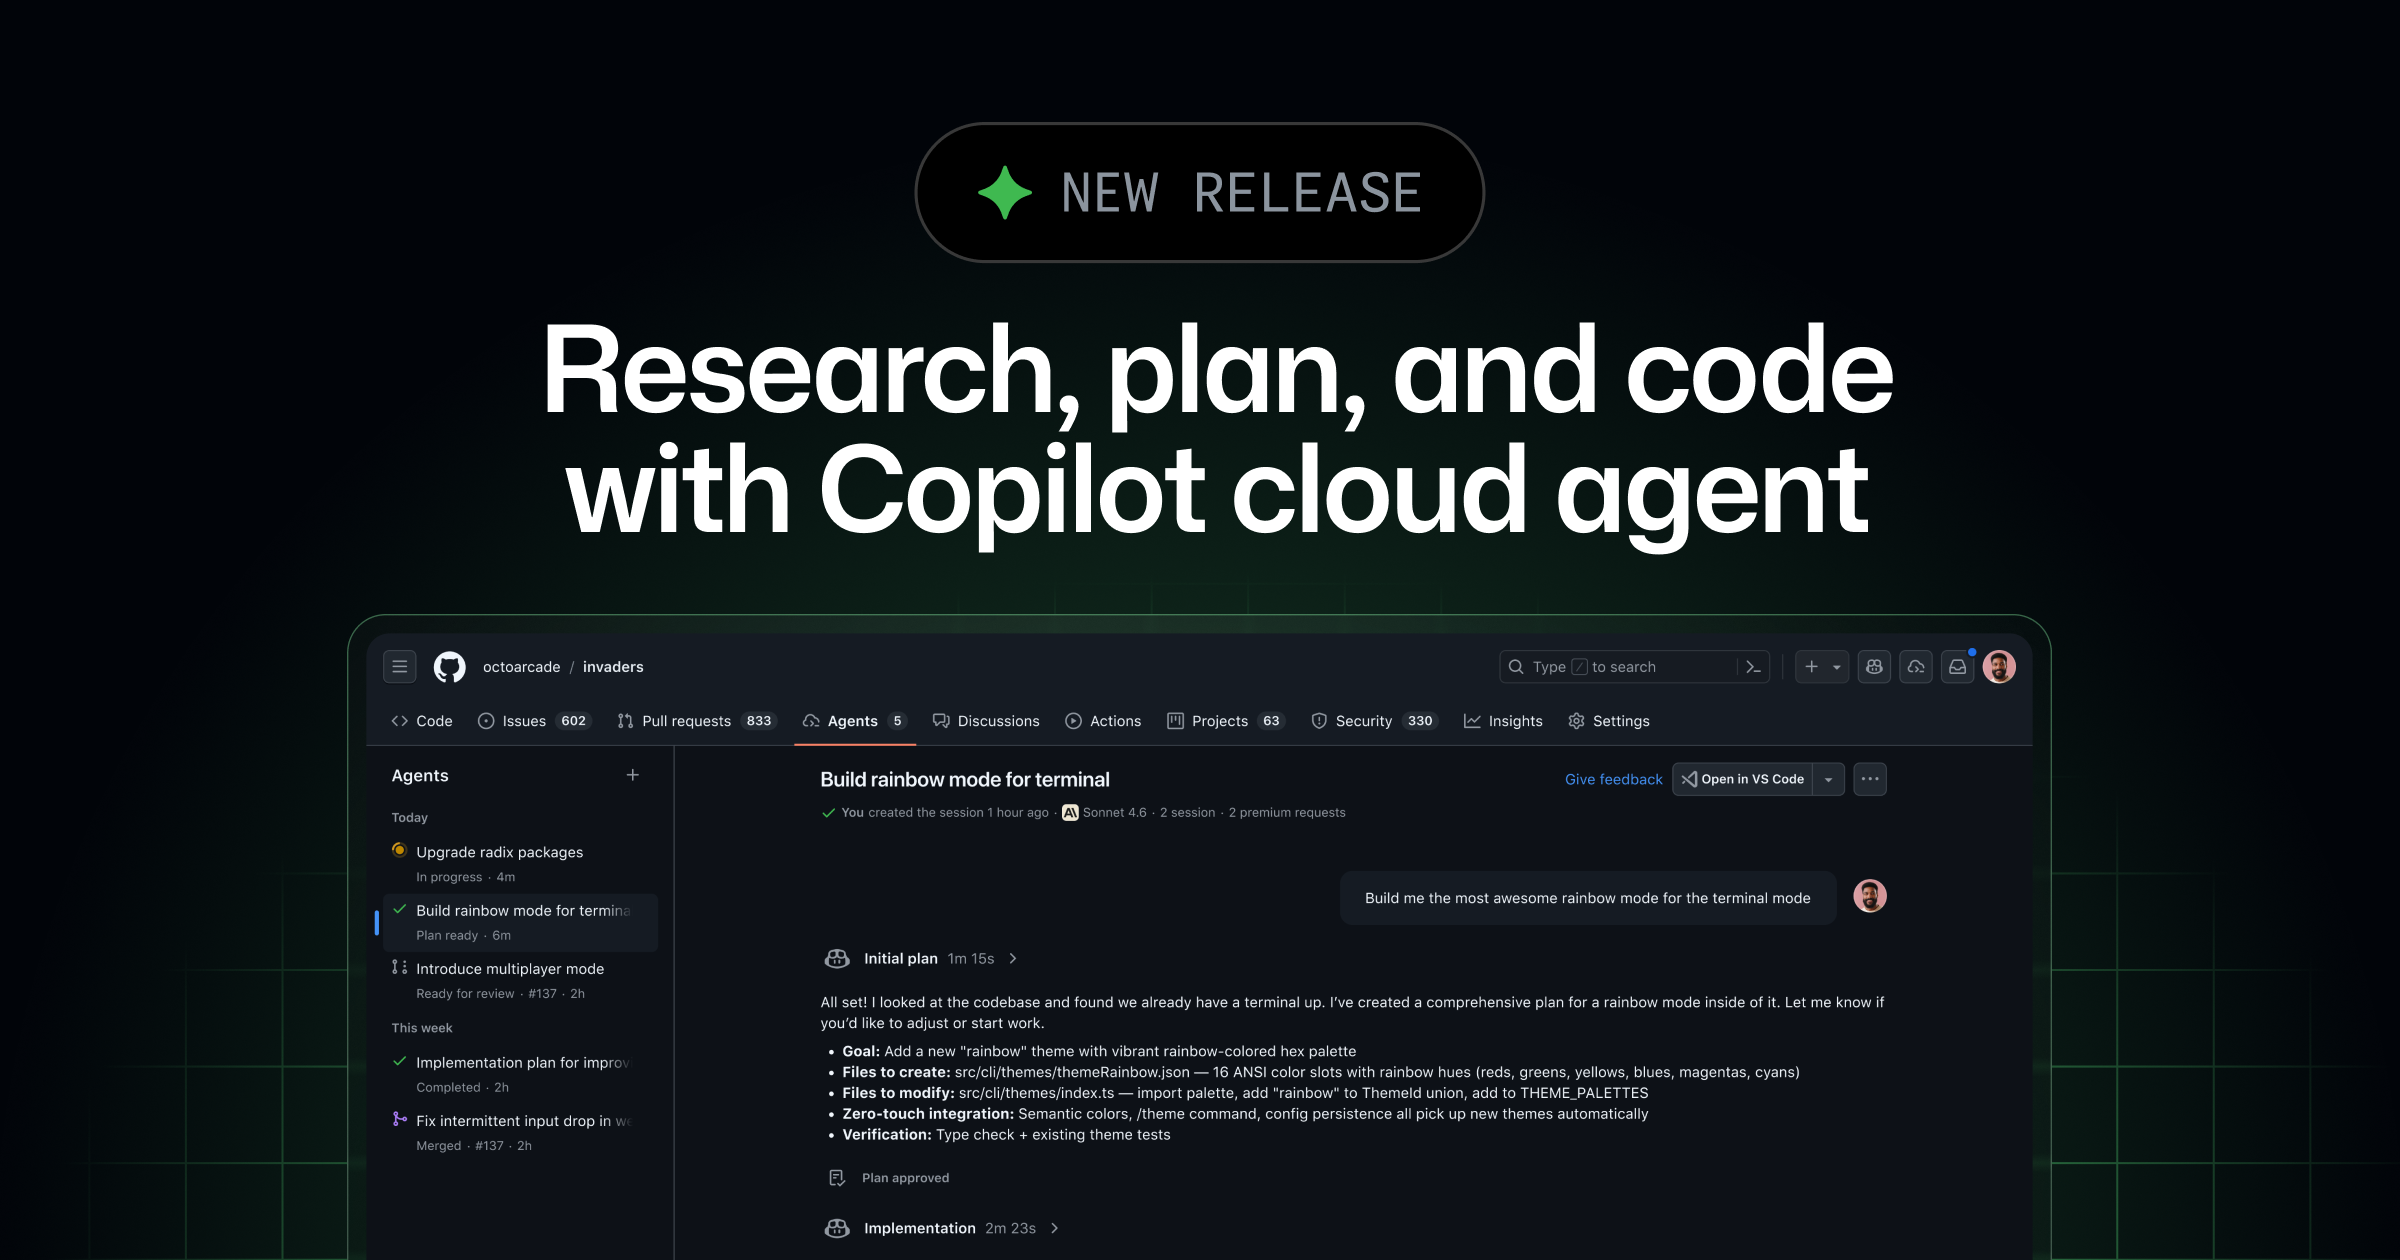Click into the Type to search field

point(1600,666)
